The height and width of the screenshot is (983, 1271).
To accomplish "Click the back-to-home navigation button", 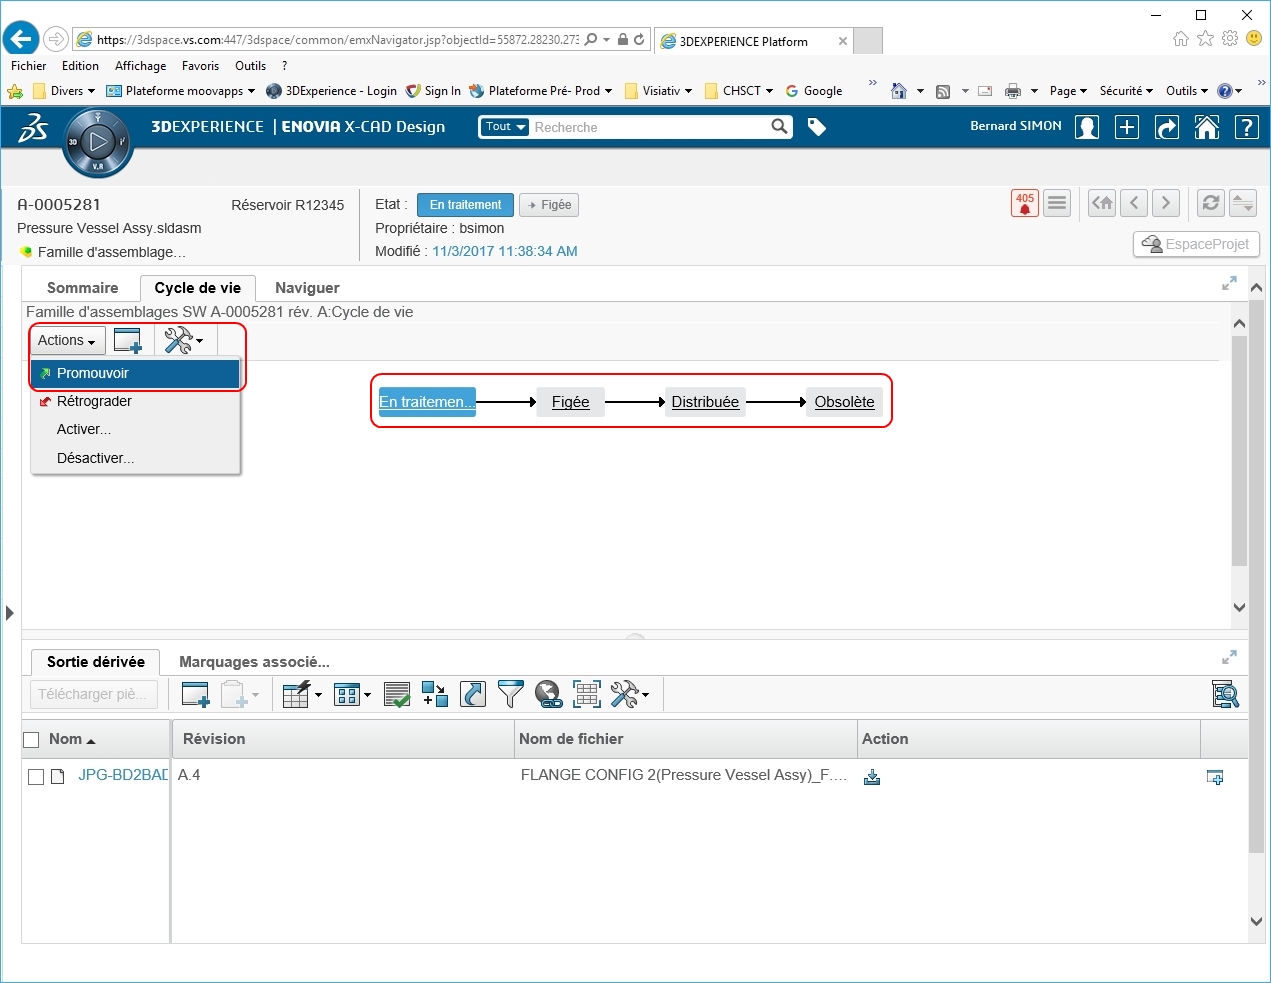I will (1102, 203).
